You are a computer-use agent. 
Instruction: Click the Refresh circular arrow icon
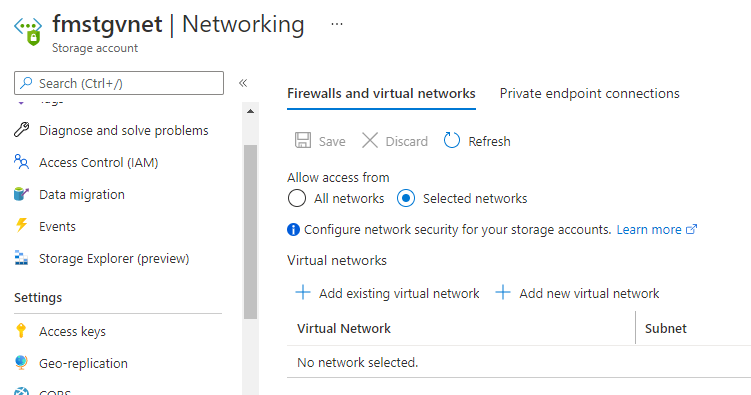pyautogui.click(x=452, y=141)
